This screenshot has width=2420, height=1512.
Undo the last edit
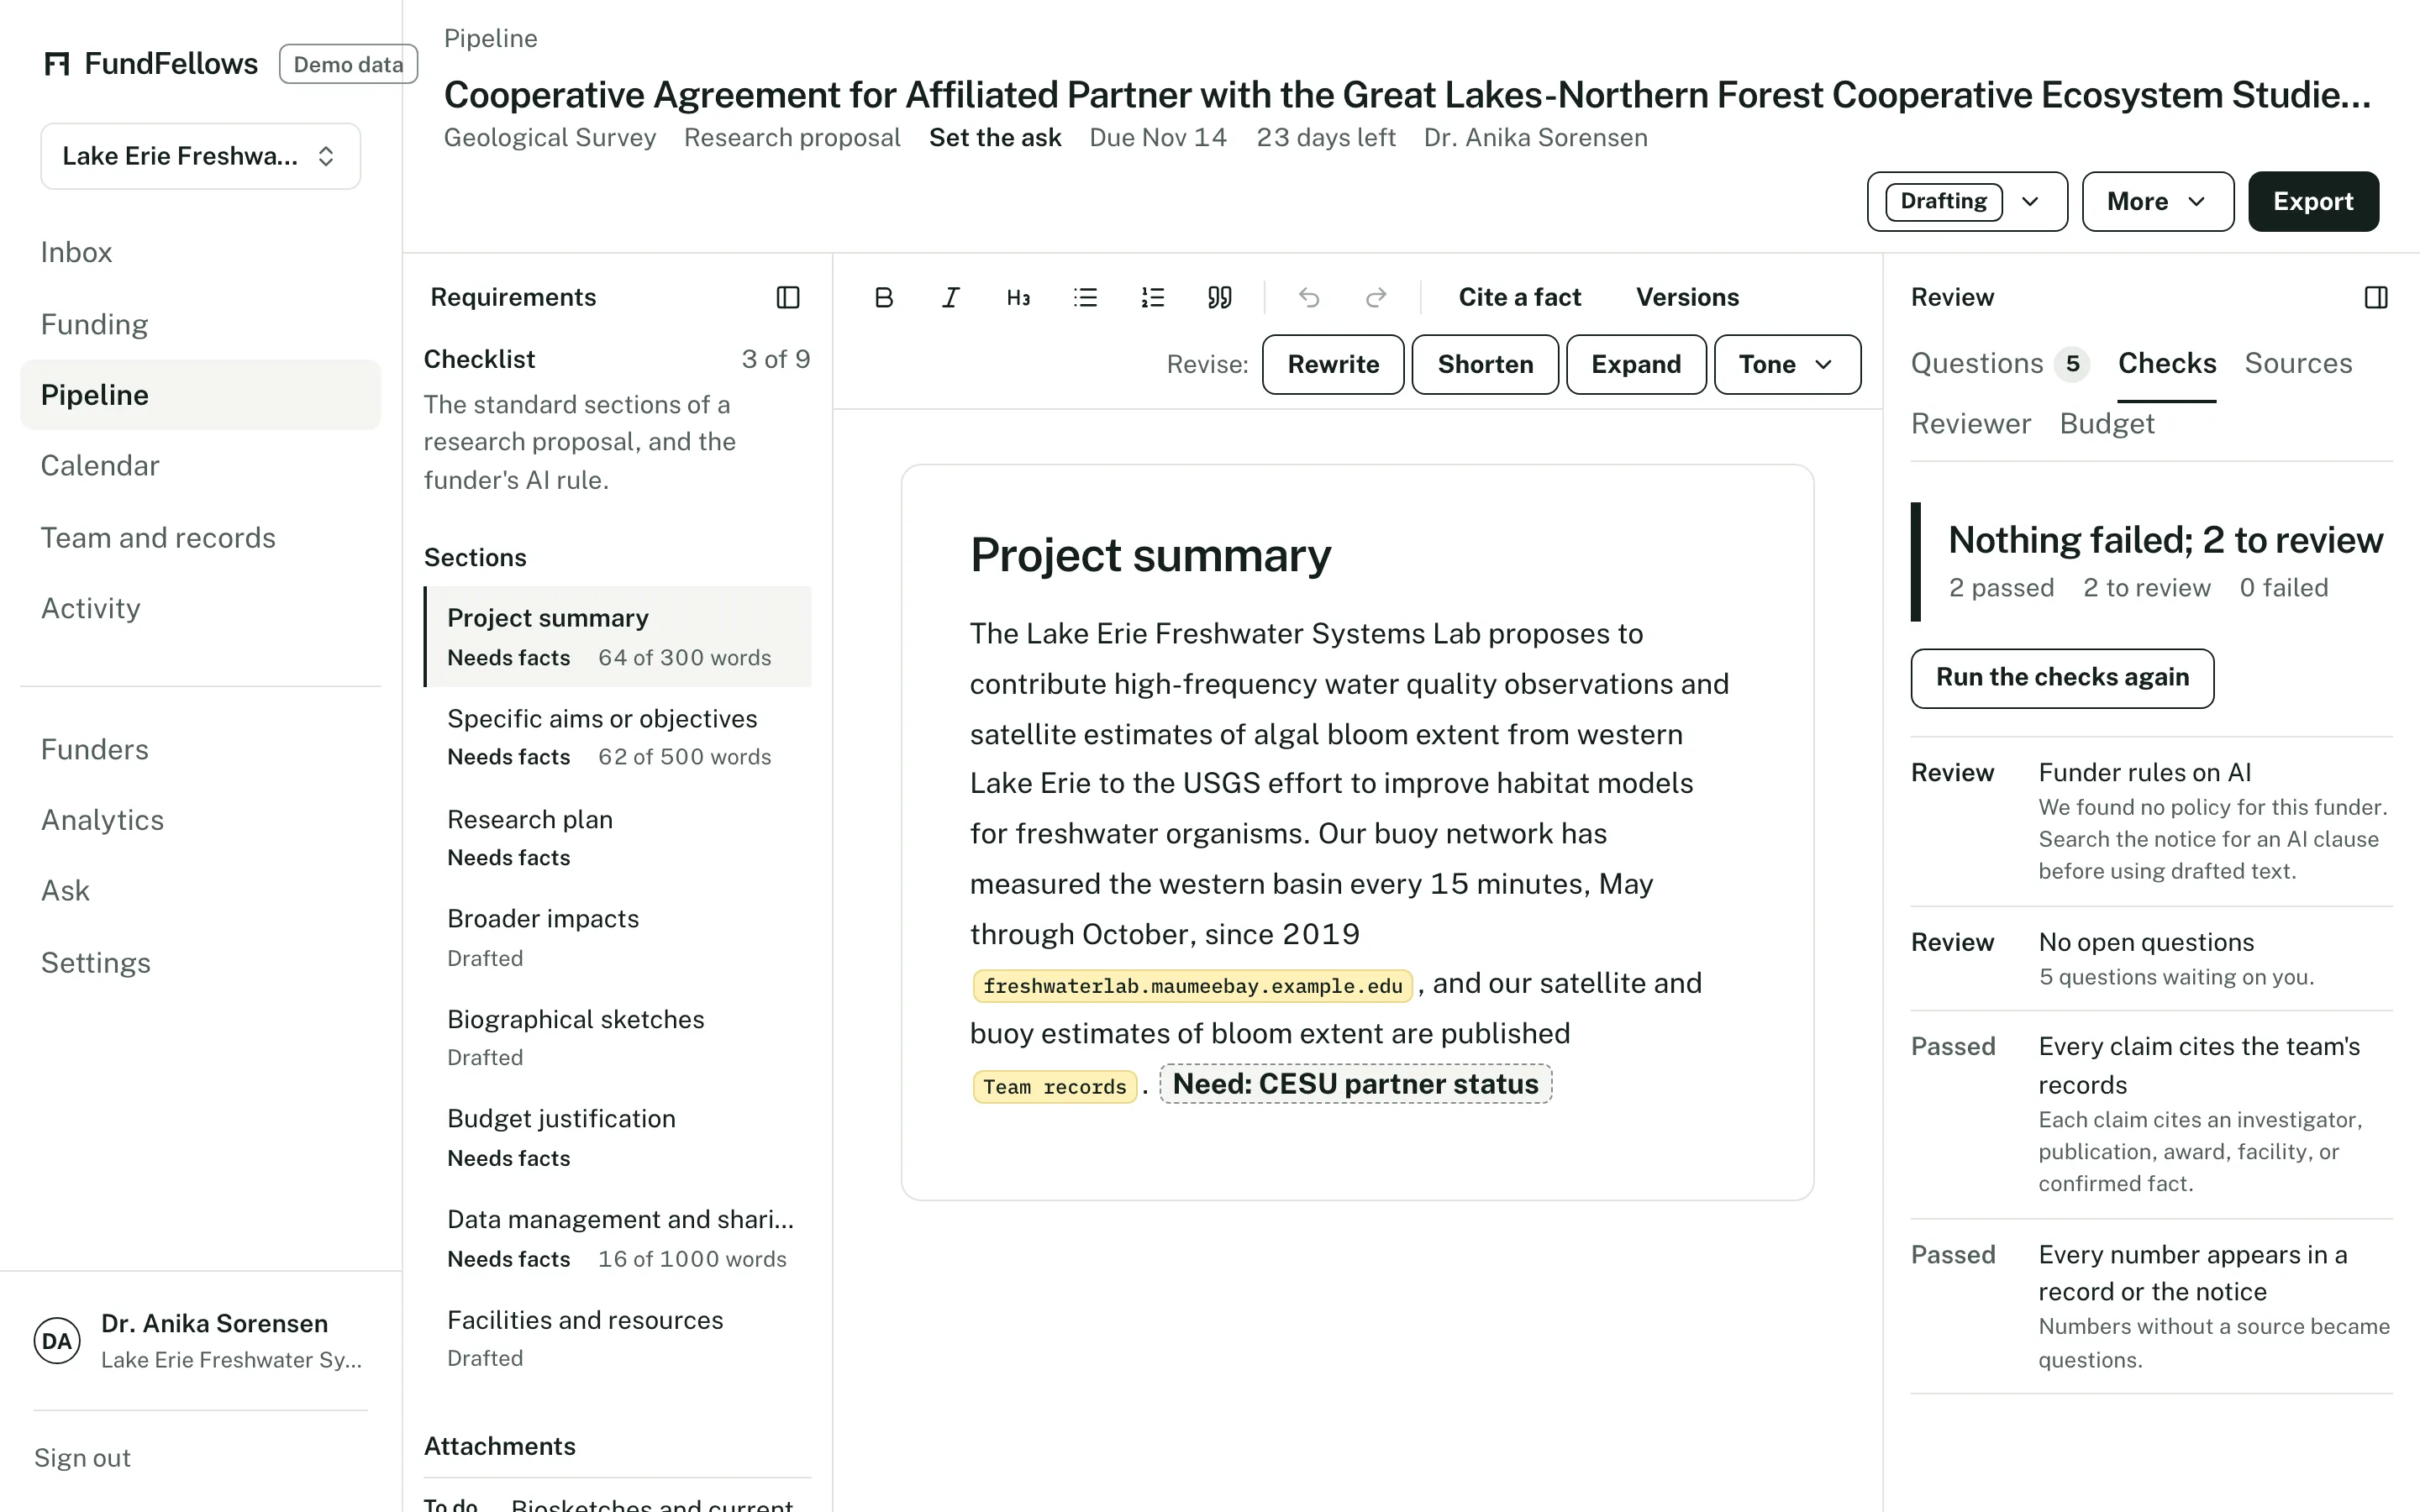(x=1309, y=297)
